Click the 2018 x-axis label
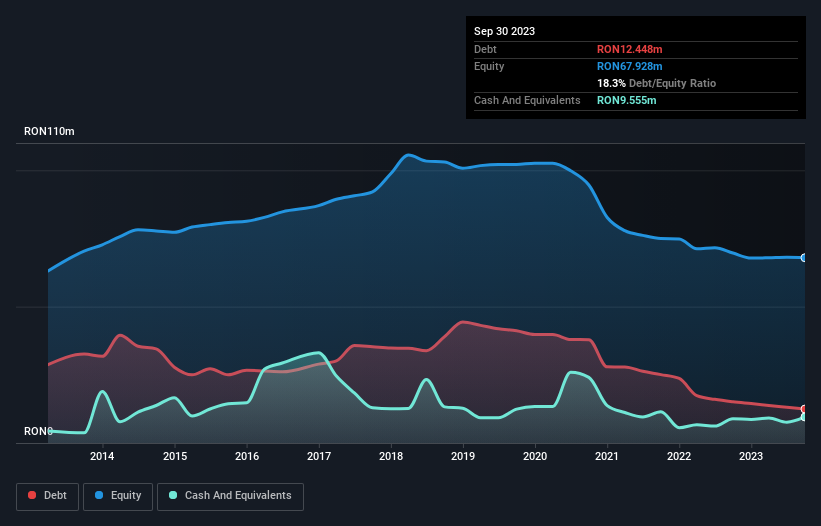The image size is (821, 526). (x=391, y=456)
